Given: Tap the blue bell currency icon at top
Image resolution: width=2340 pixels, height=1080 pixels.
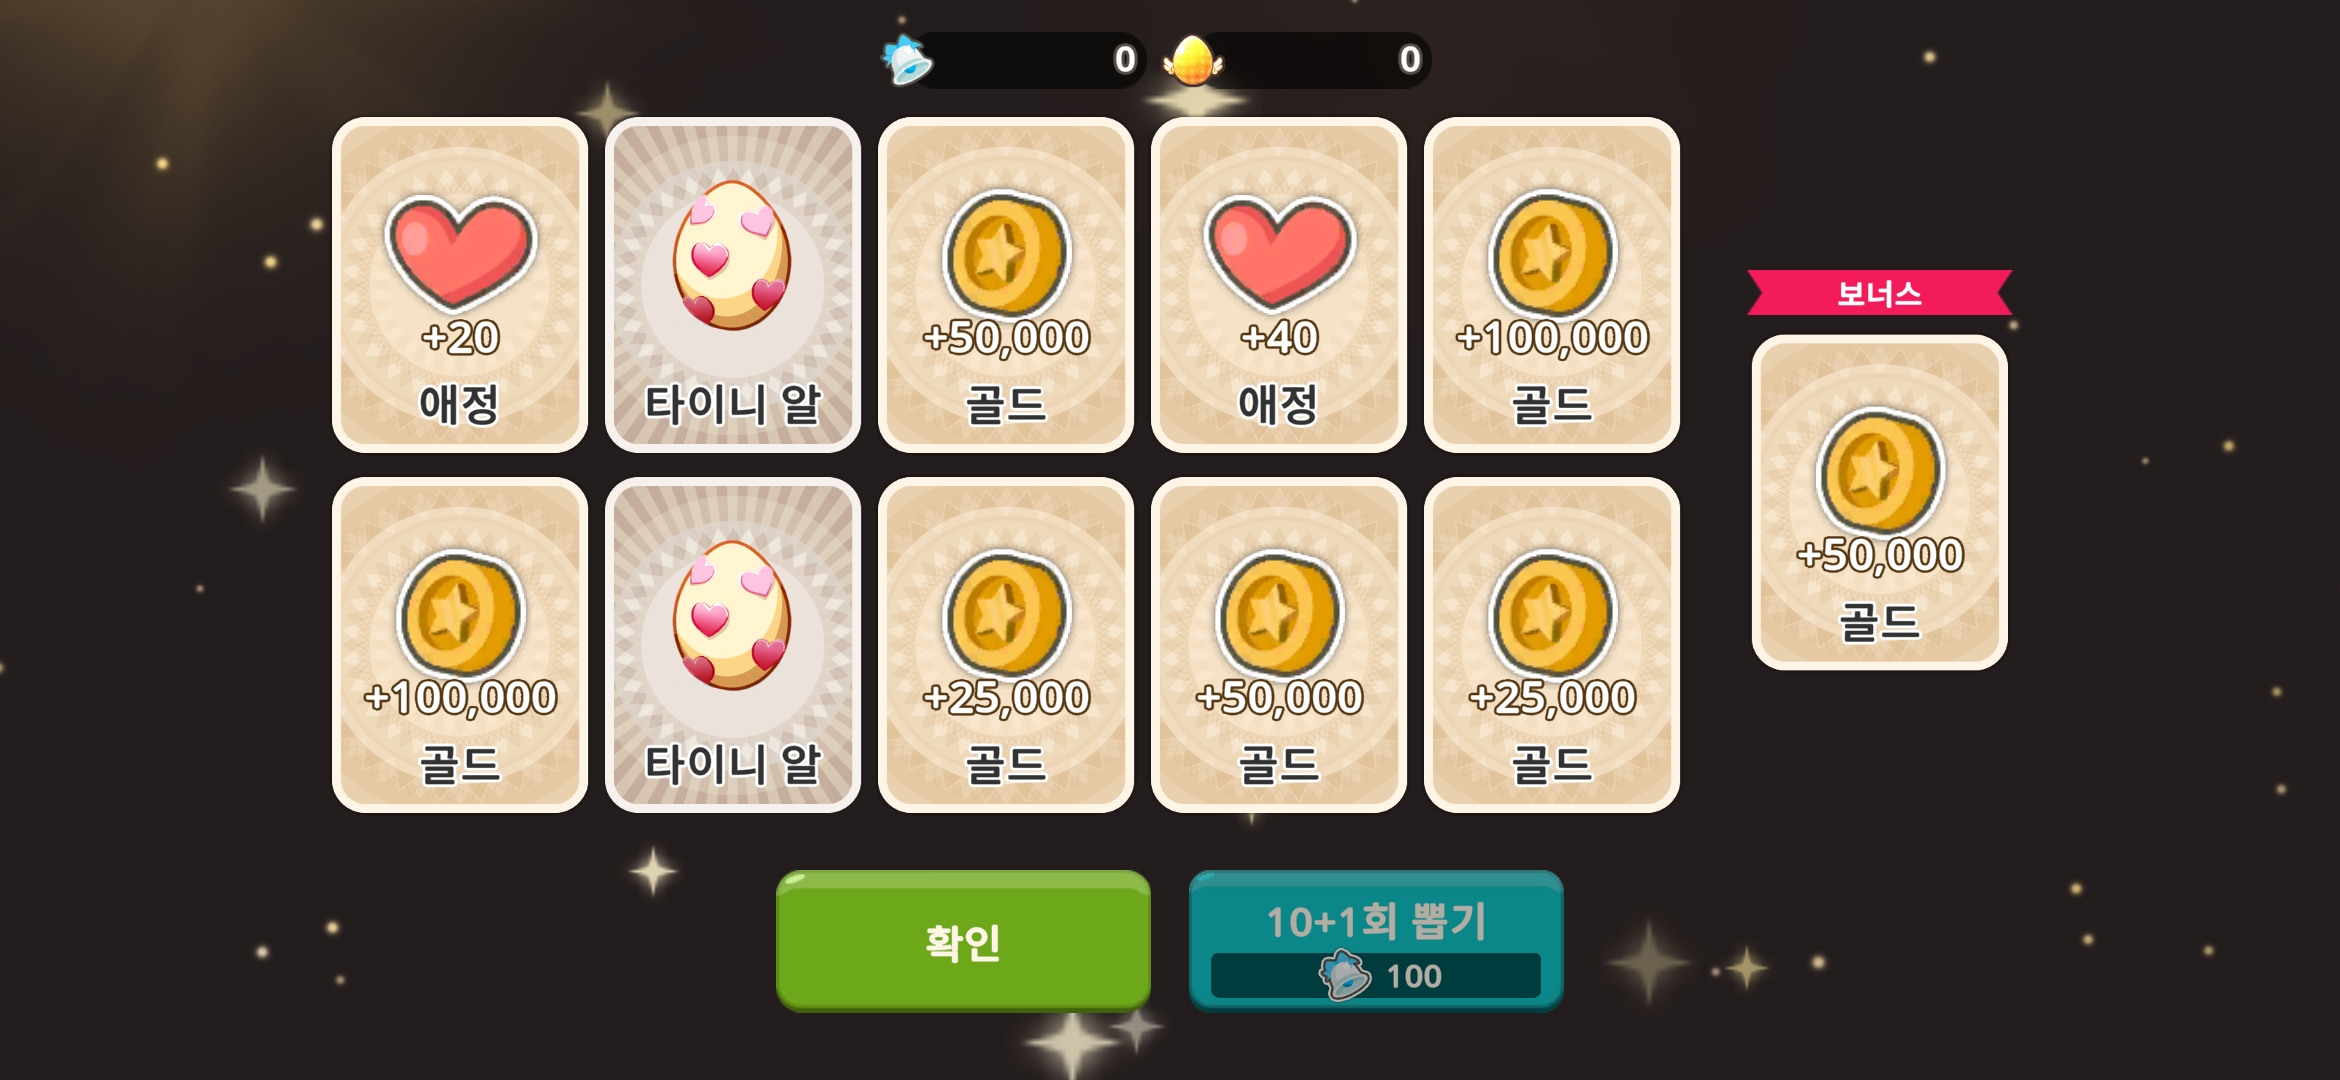Looking at the screenshot, I should point(908,60).
